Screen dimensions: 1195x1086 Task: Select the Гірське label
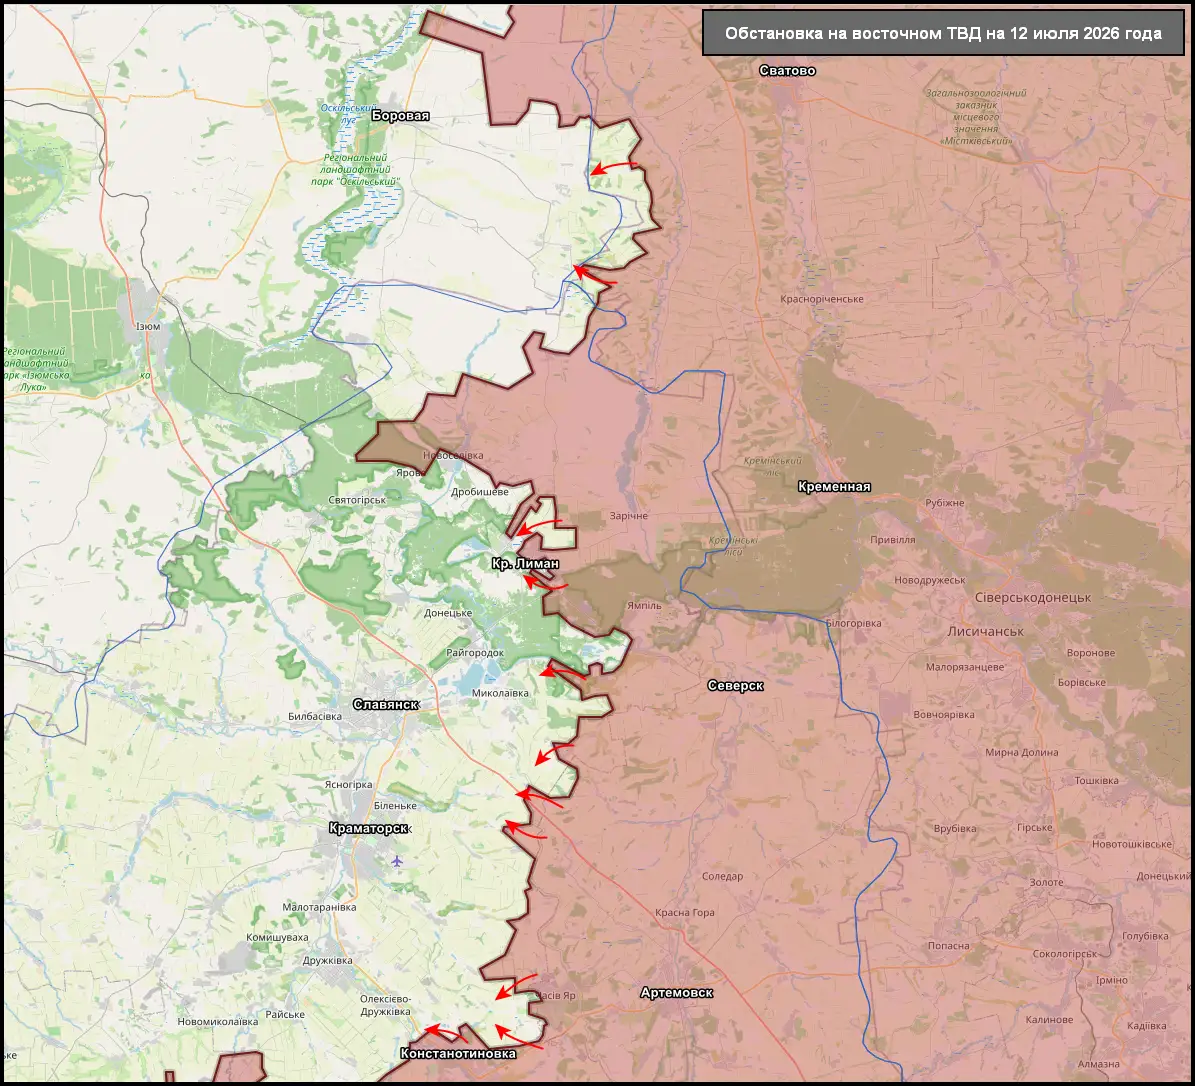coord(1034,828)
